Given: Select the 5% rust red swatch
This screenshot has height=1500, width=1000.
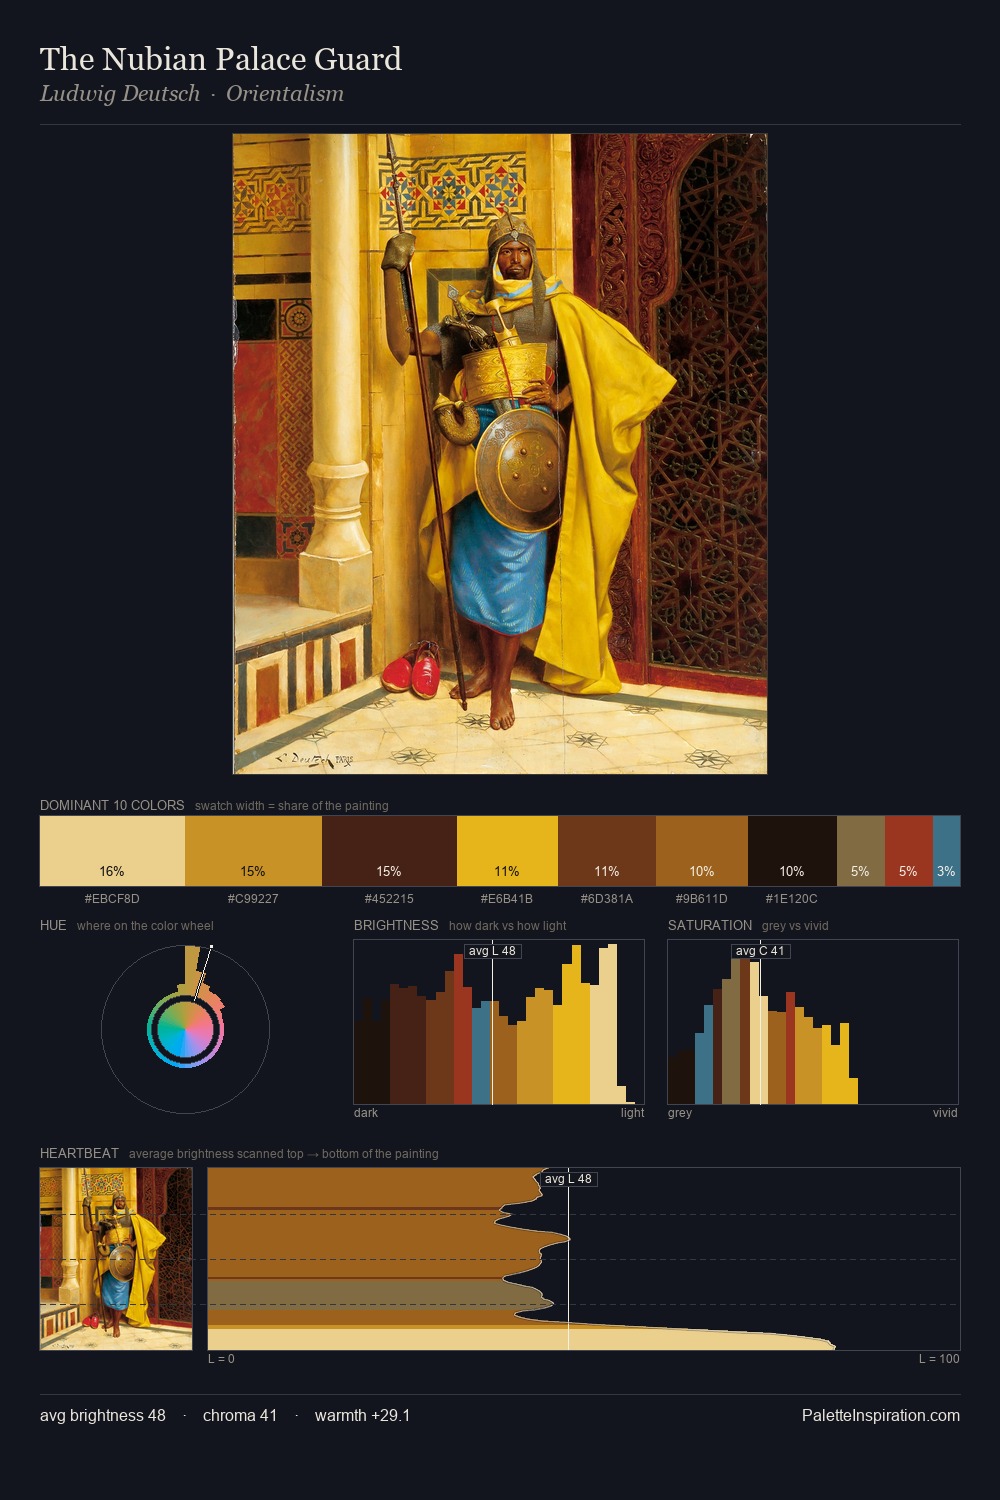Looking at the screenshot, I should [x=909, y=851].
